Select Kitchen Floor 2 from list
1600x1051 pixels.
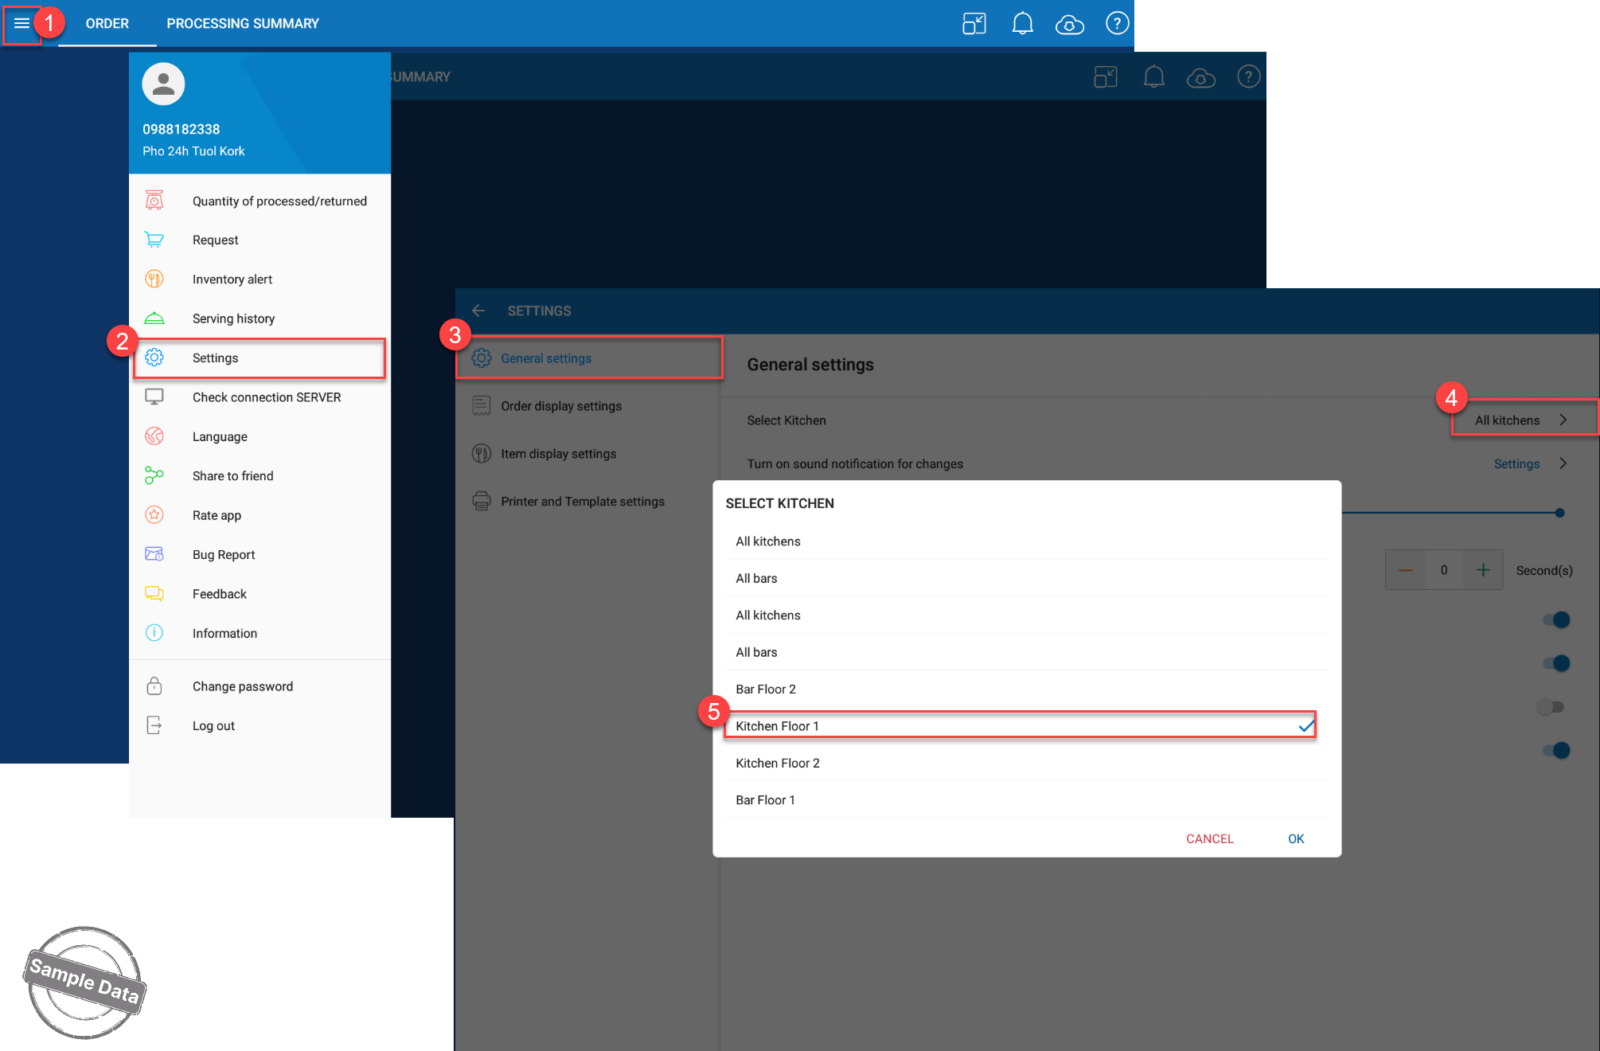[x=778, y=763]
